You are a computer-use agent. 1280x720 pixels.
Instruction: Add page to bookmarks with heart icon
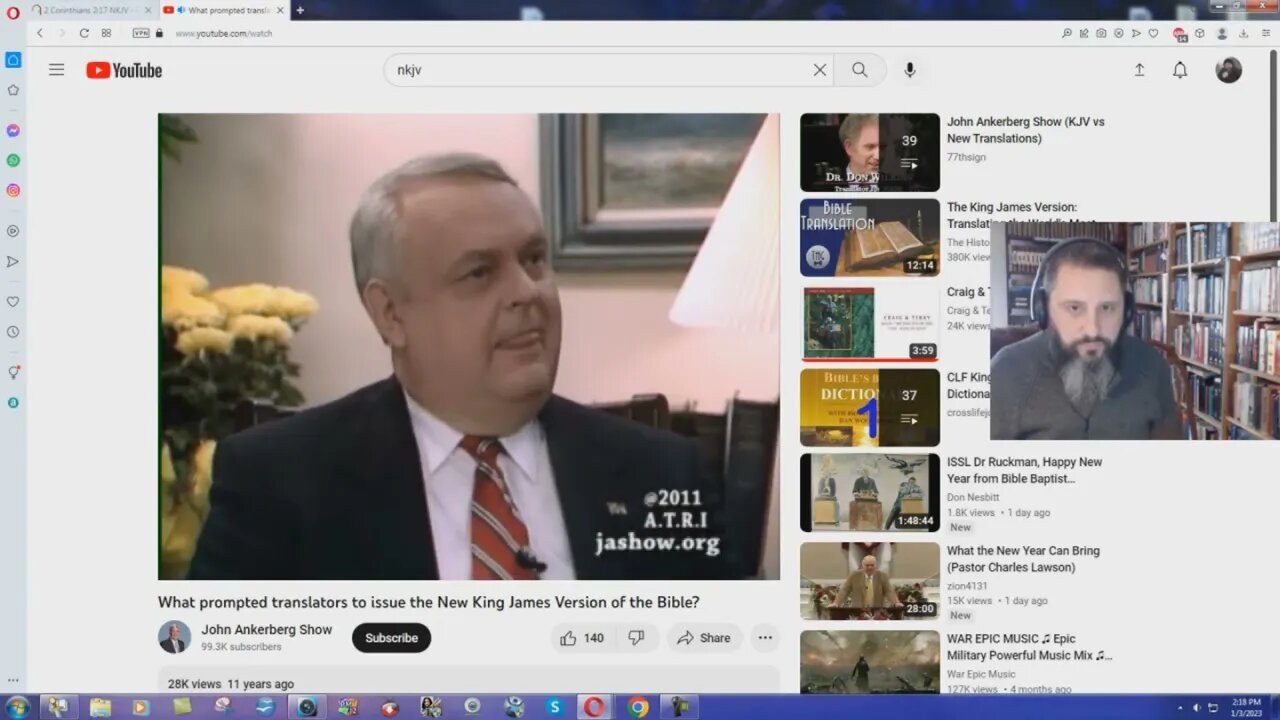[1153, 33]
